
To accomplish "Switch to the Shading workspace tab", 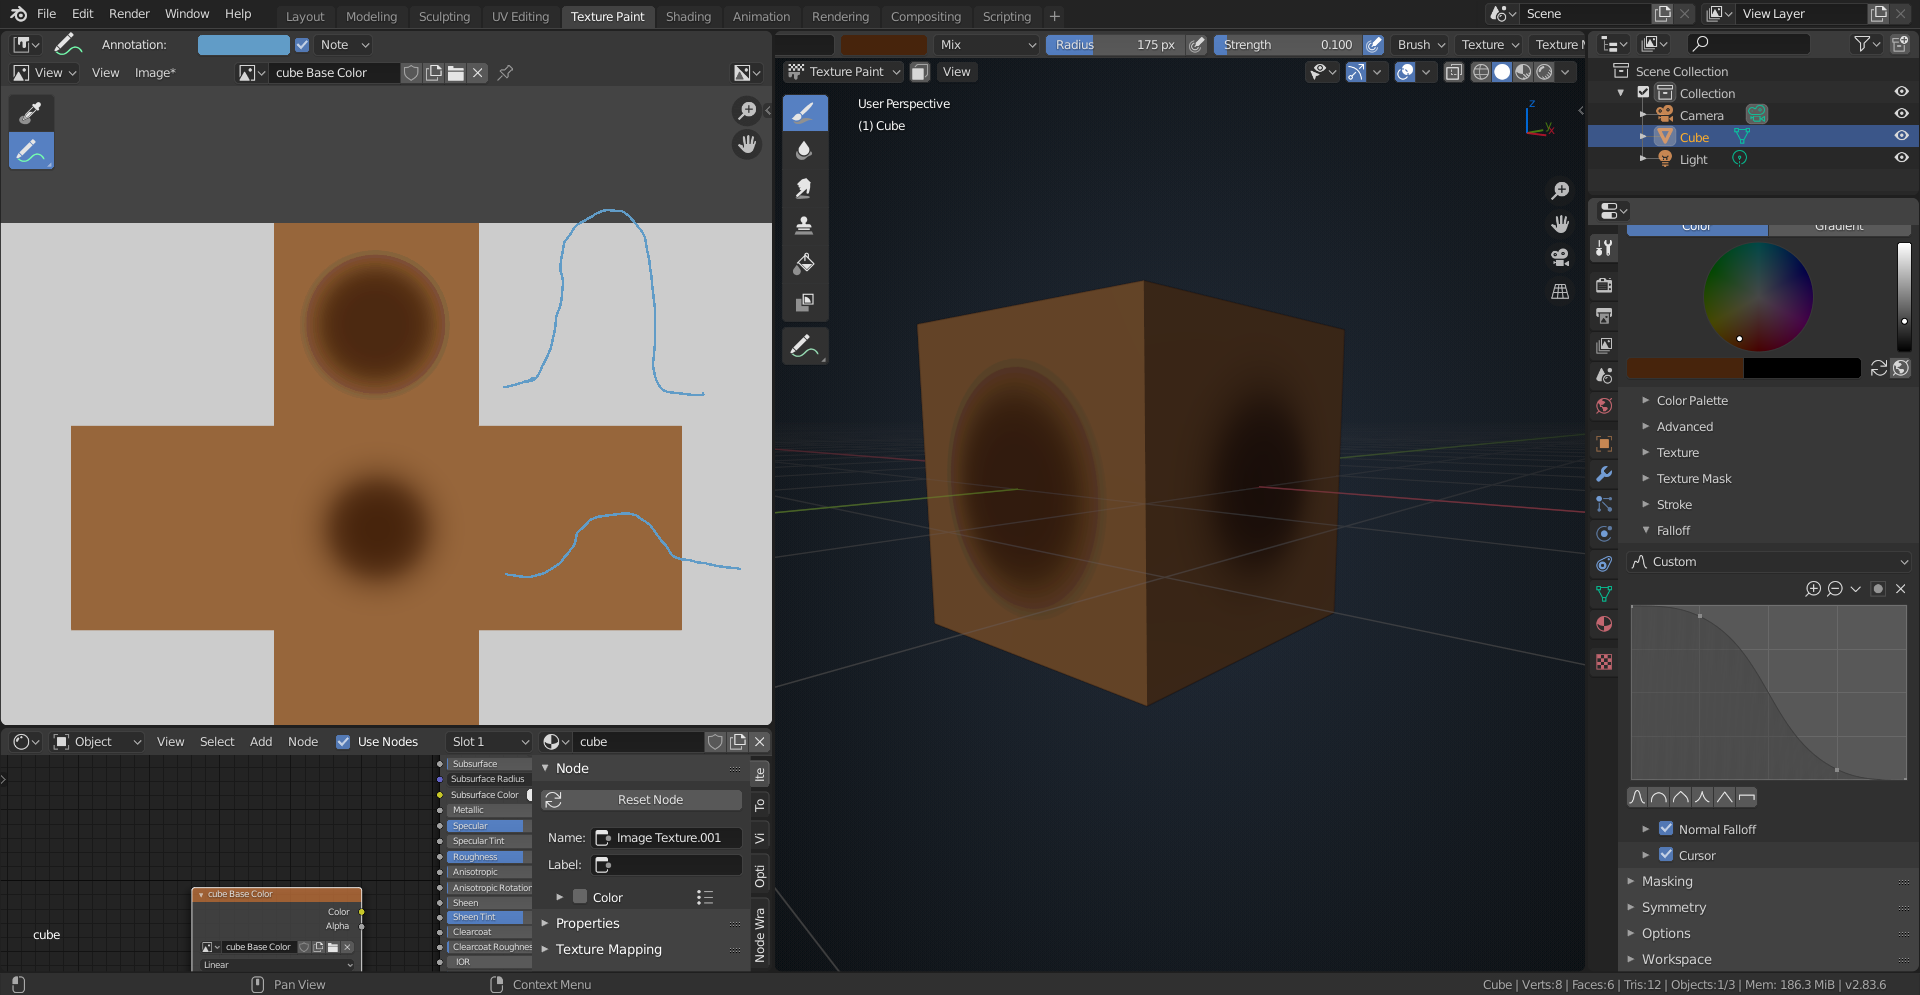I will point(688,17).
